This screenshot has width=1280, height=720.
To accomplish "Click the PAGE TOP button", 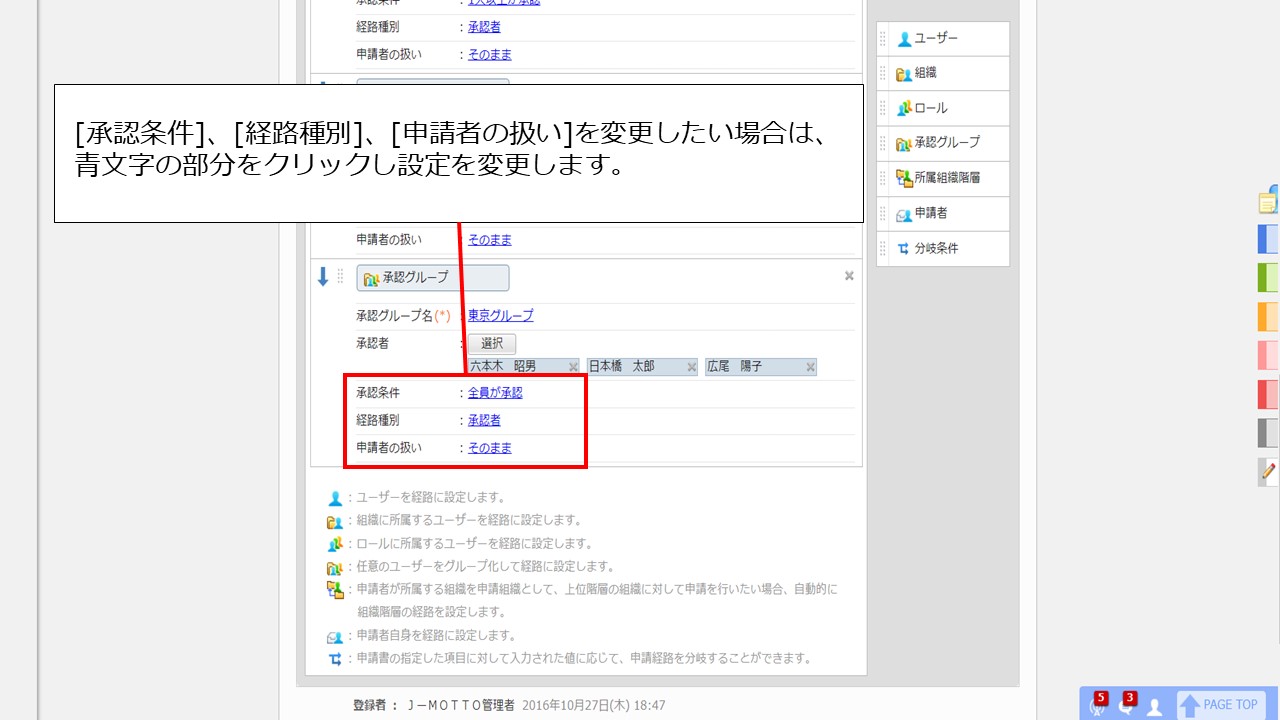I will (x=1221, y=705).
